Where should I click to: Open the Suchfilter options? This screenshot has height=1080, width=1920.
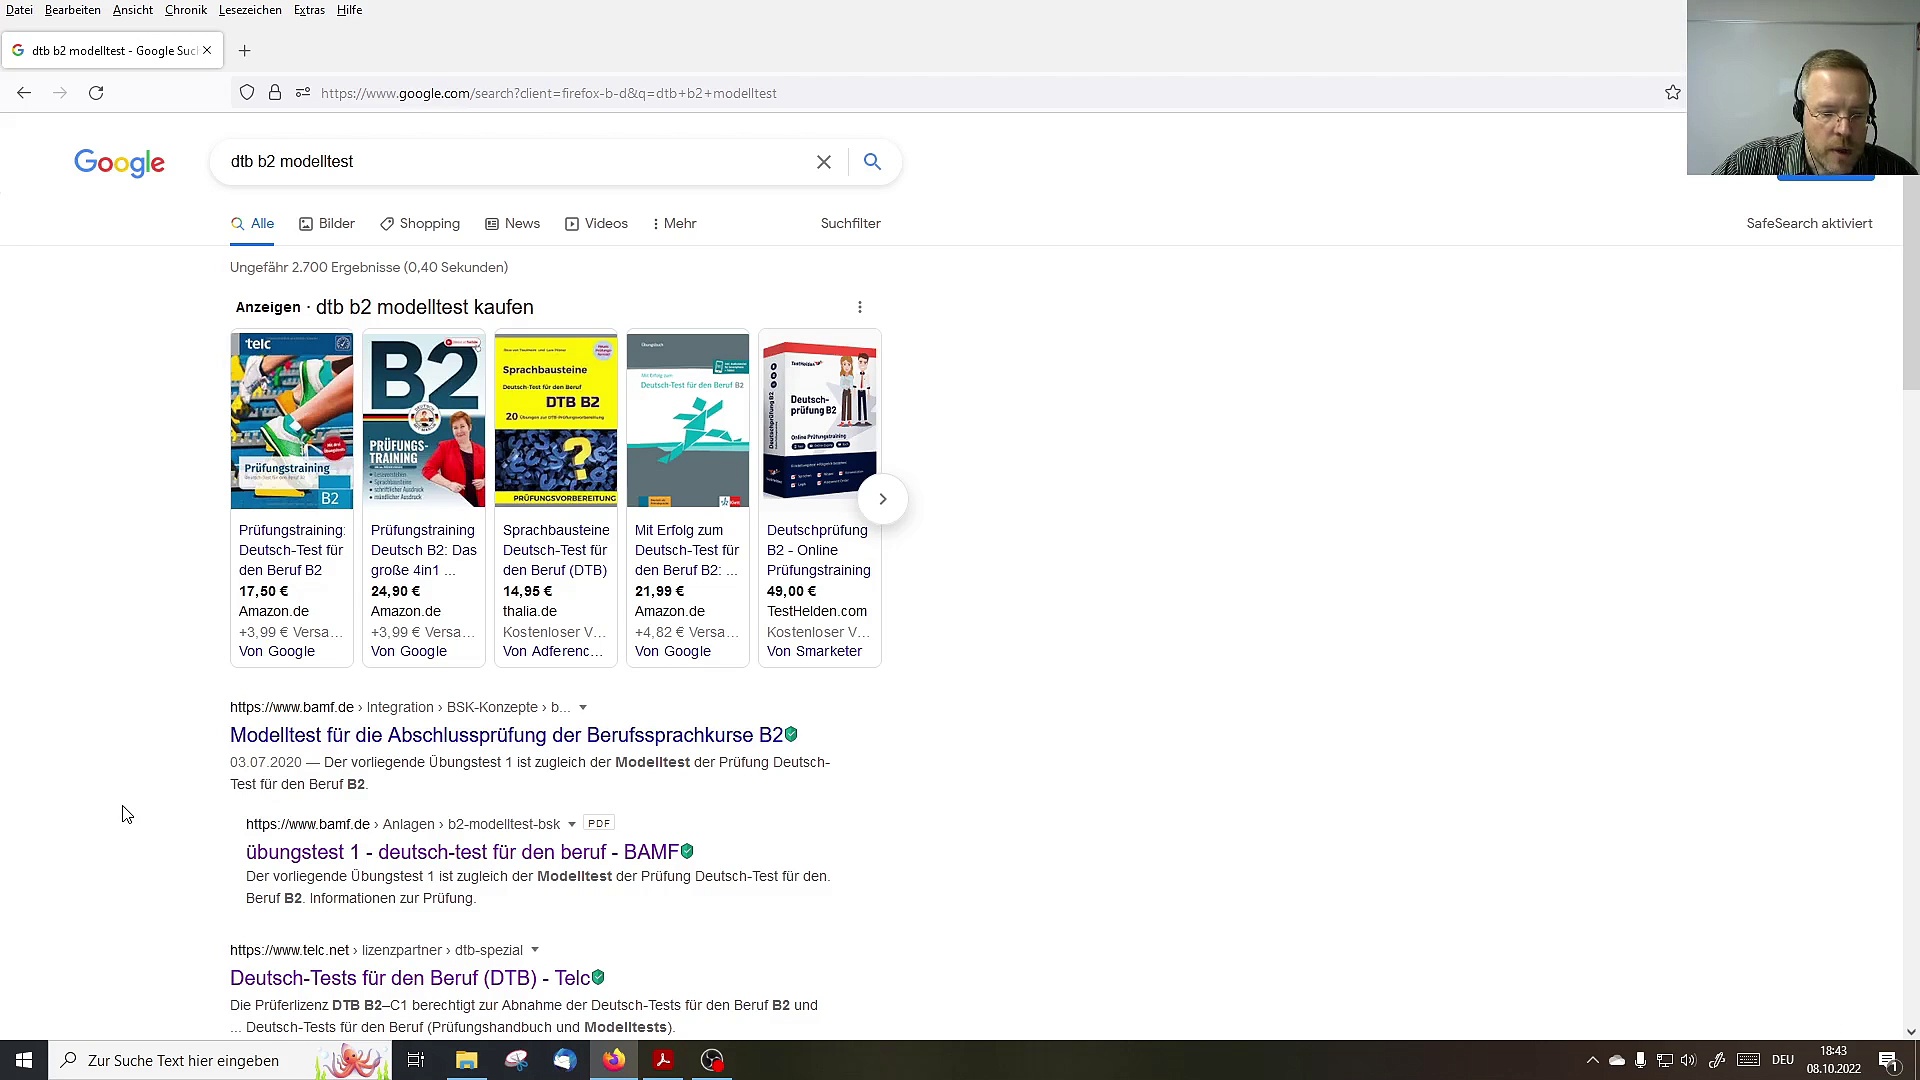tap(851, 224)
